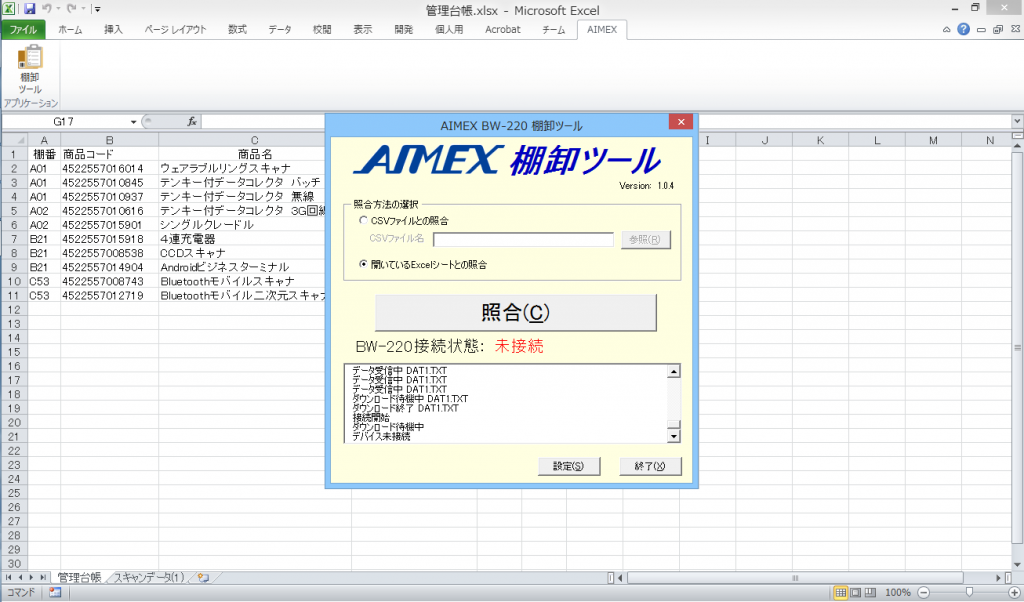Open the 校閲 ribbon tab
The height and width of the screenshot is (602, 1024).
coord(322,29)
